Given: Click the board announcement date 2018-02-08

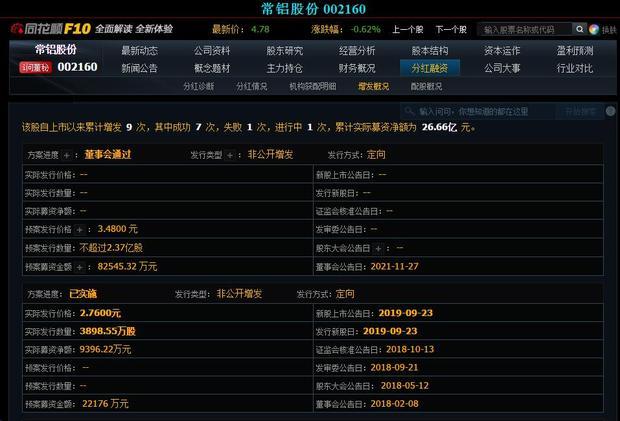Looking at the screenshot, I should pos(394,404).
